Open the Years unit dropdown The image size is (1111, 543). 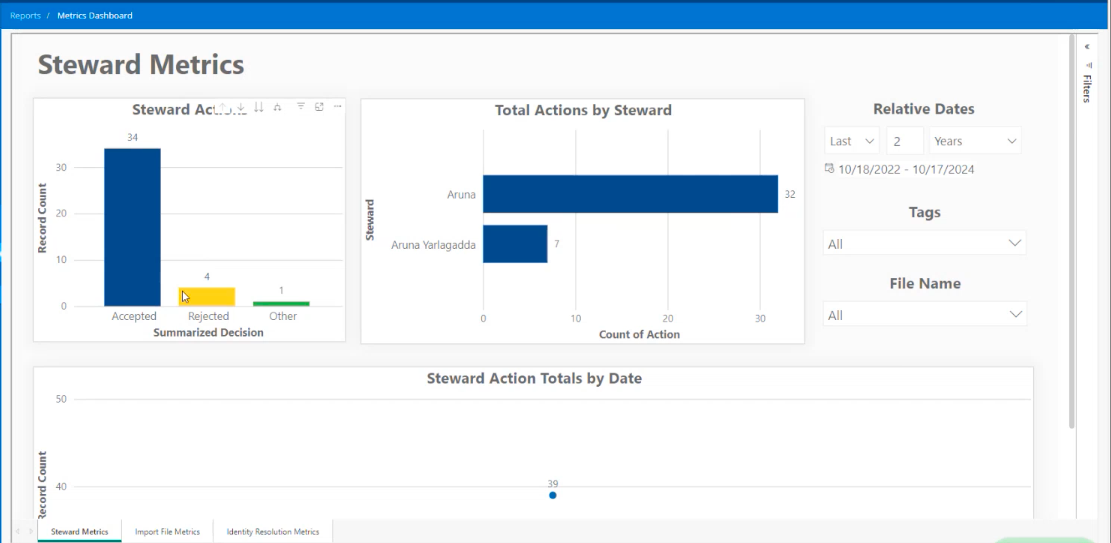click(x=975, y=141)
